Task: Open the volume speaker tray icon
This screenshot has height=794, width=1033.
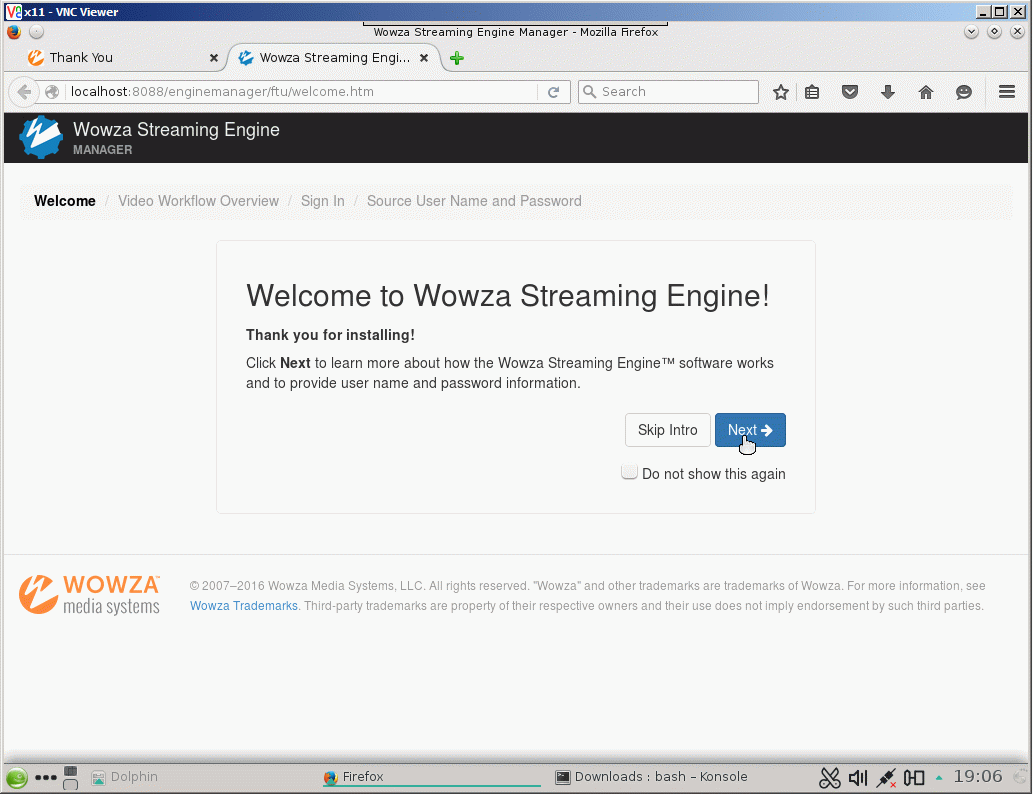Action: (858, 778)
